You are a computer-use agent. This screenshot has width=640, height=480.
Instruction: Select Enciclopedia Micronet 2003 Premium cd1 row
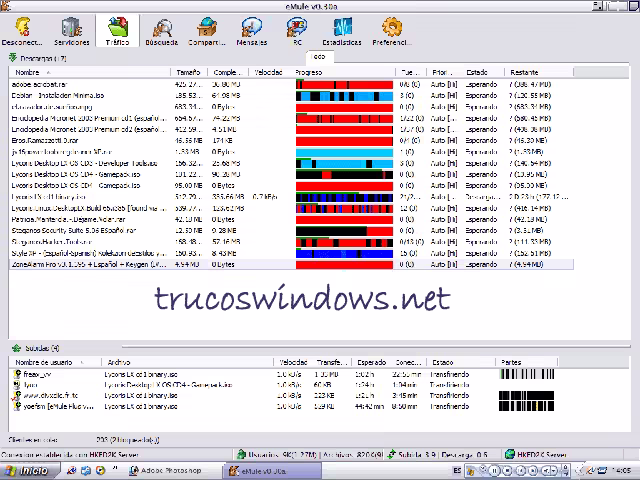click(x=291, y=118)
